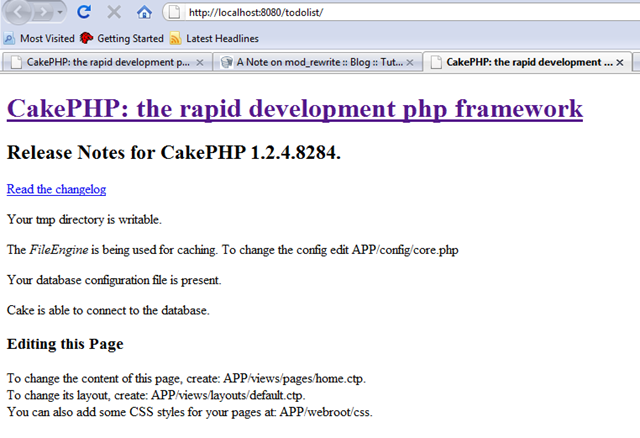Click the Editing this Page heading

click(65, 344)
